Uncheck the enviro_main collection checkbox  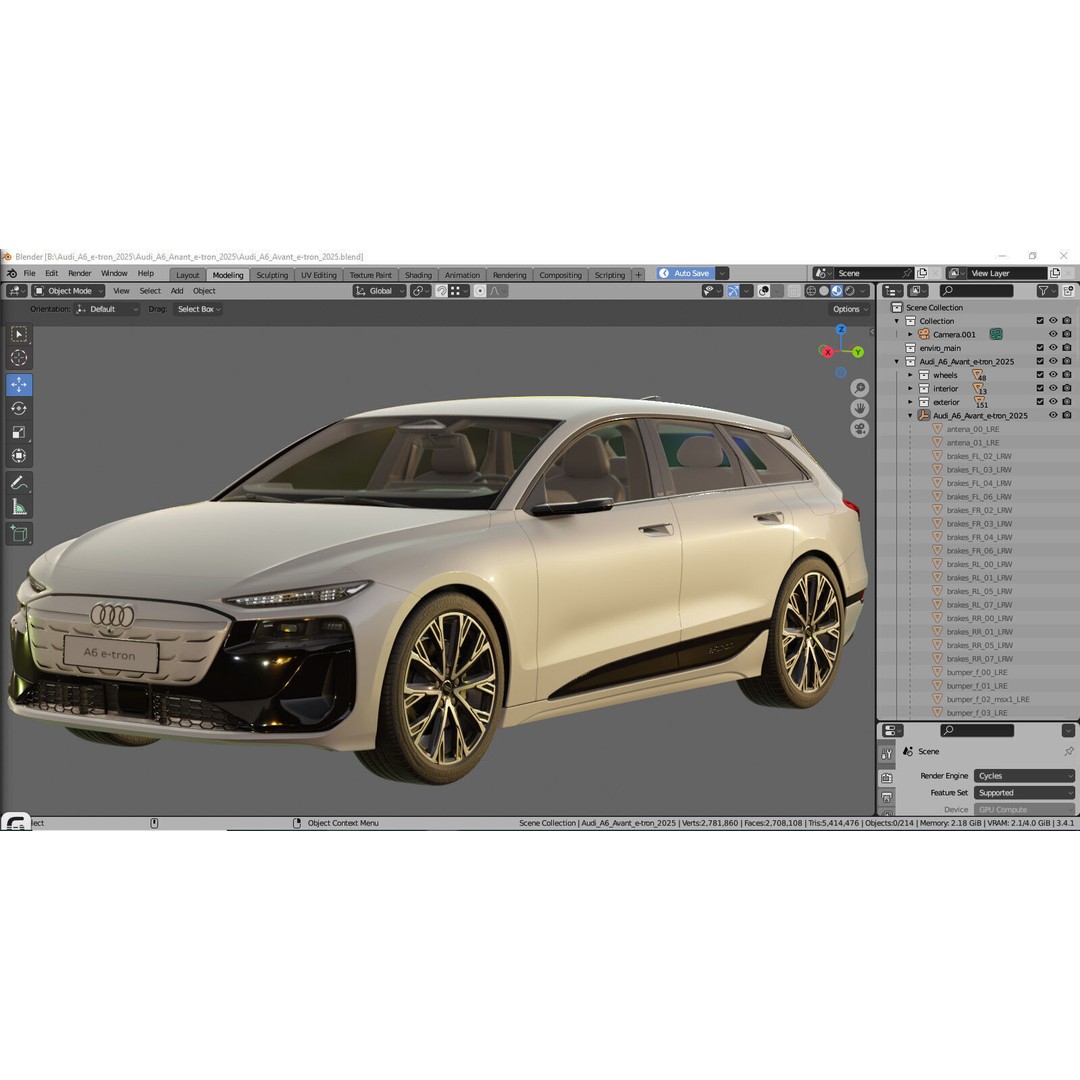[x=1040, y=348]
